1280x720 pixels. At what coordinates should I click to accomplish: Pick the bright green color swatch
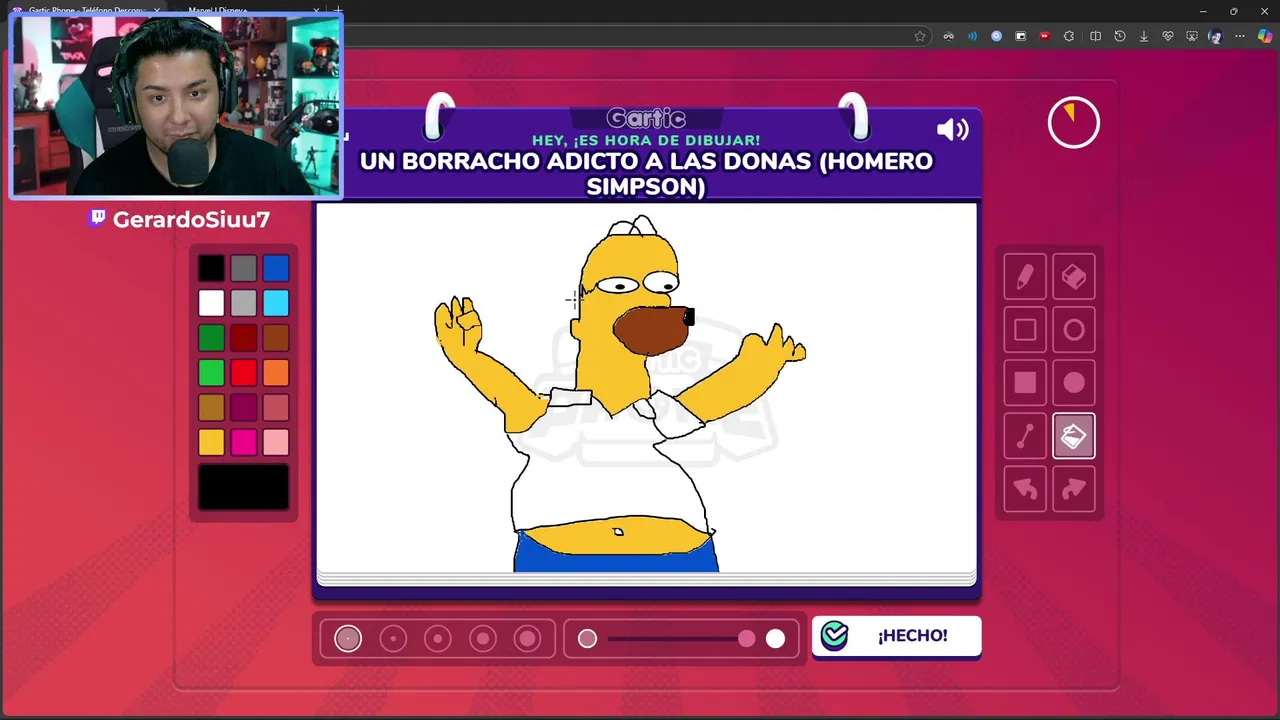pos(211,373)
